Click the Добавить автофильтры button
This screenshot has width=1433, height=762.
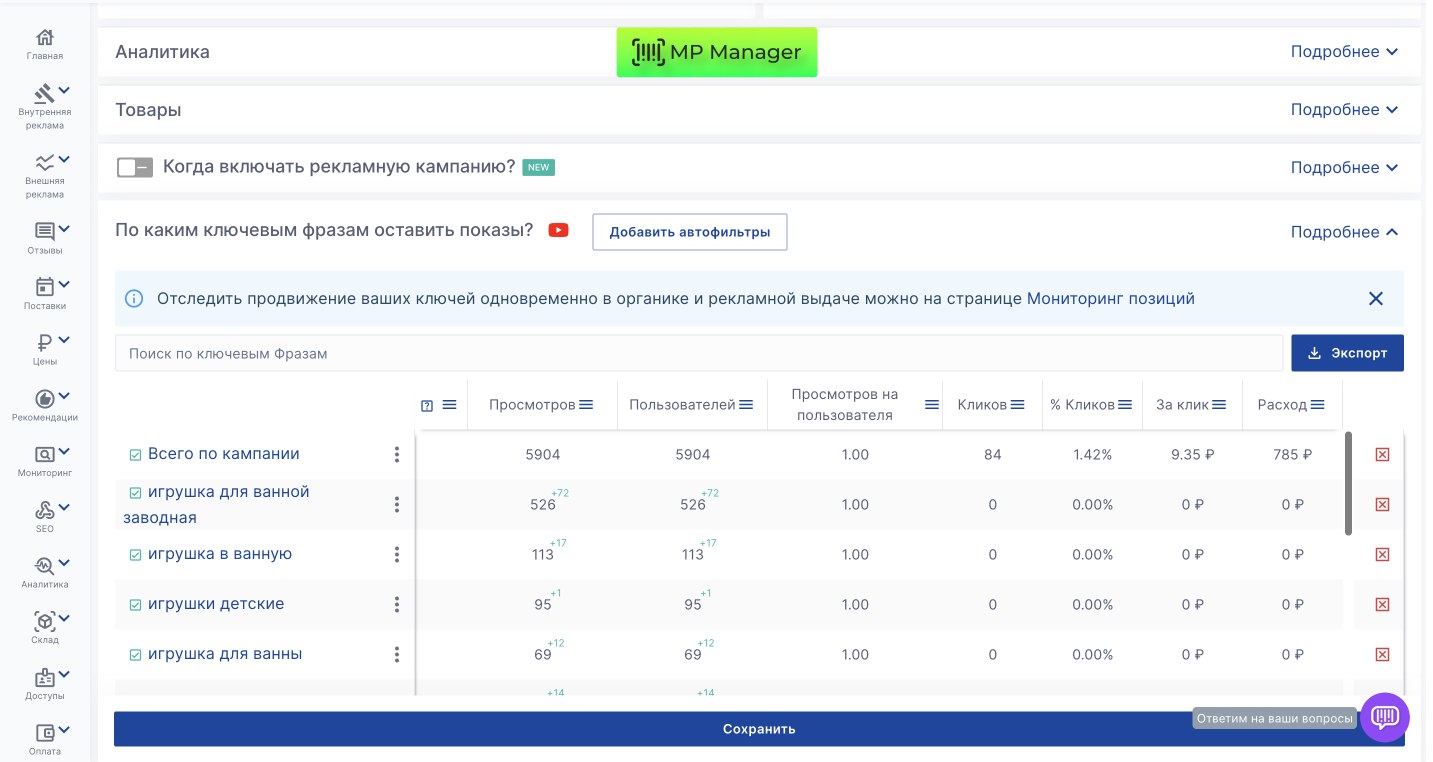point(689,232)
